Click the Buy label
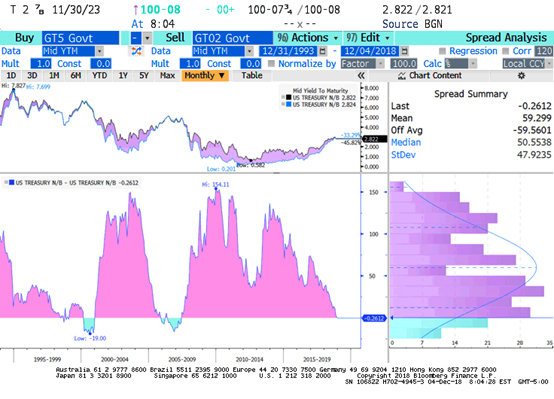 click(24, 38)
